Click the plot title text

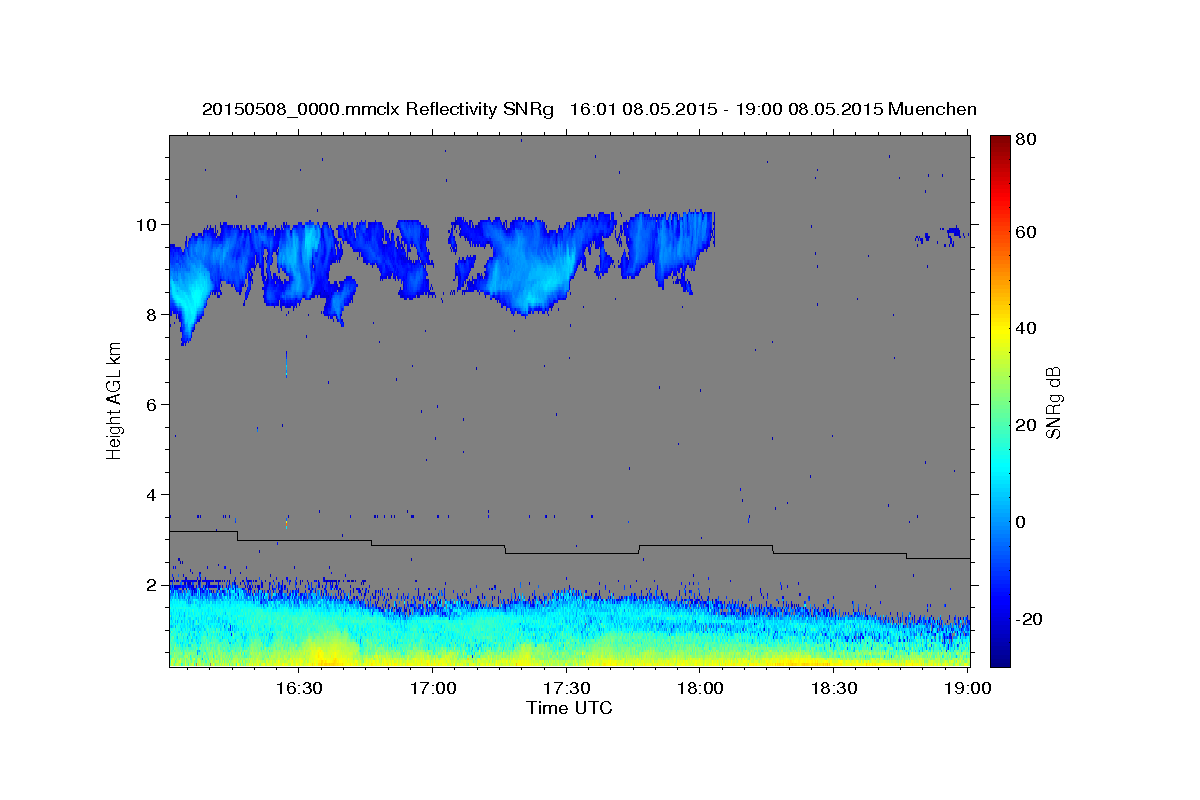tap(589, 109)
